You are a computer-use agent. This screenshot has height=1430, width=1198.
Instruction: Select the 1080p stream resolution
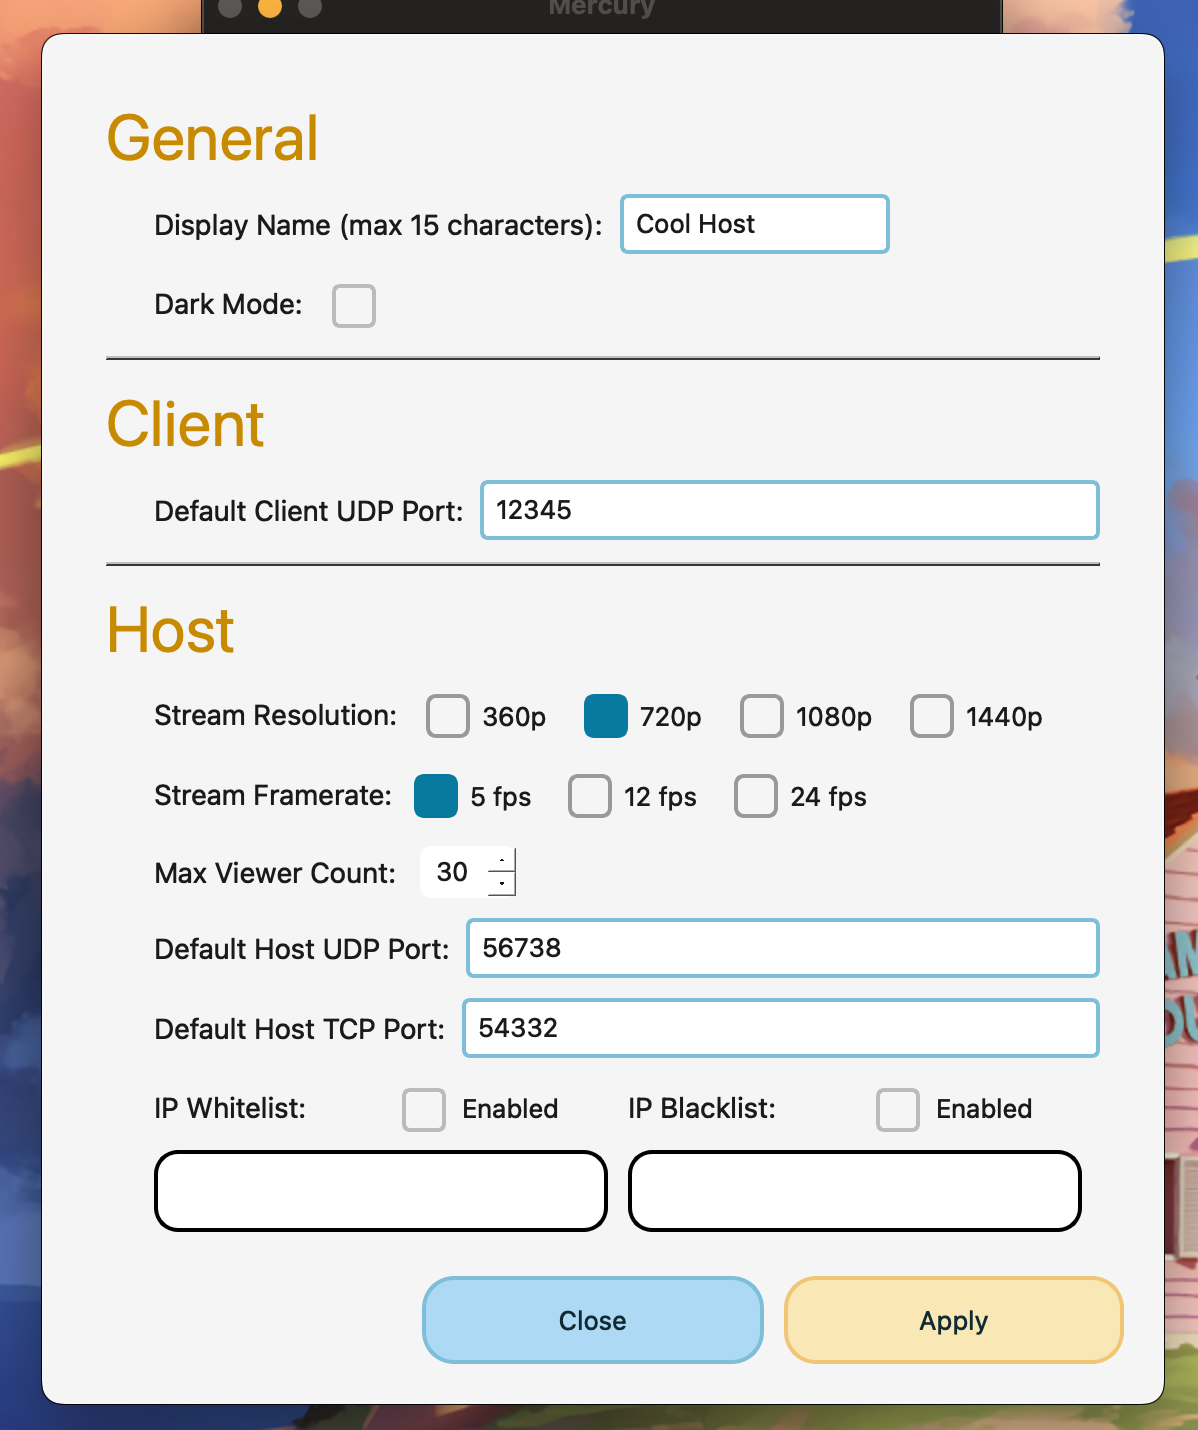(x=762, y=716)
